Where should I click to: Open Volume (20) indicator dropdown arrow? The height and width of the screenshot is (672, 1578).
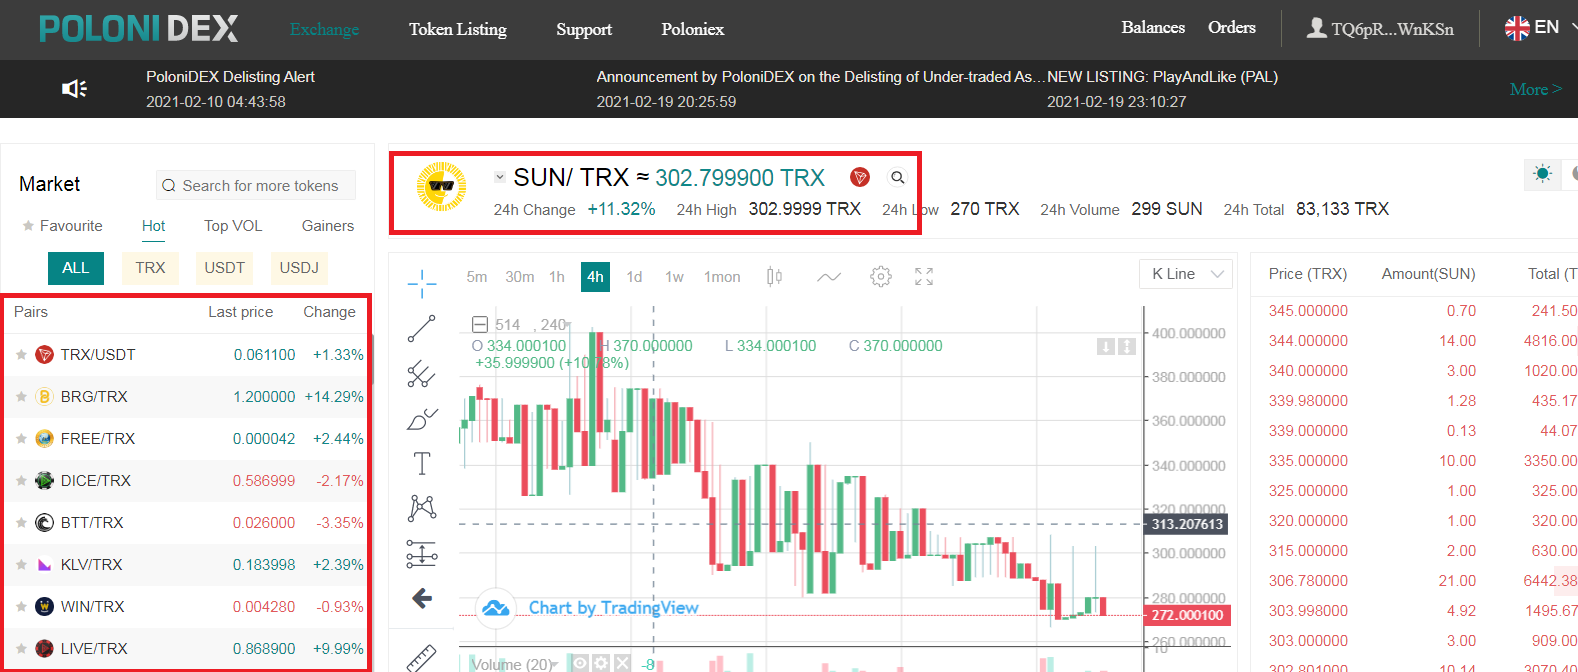(x=554, y=665)
